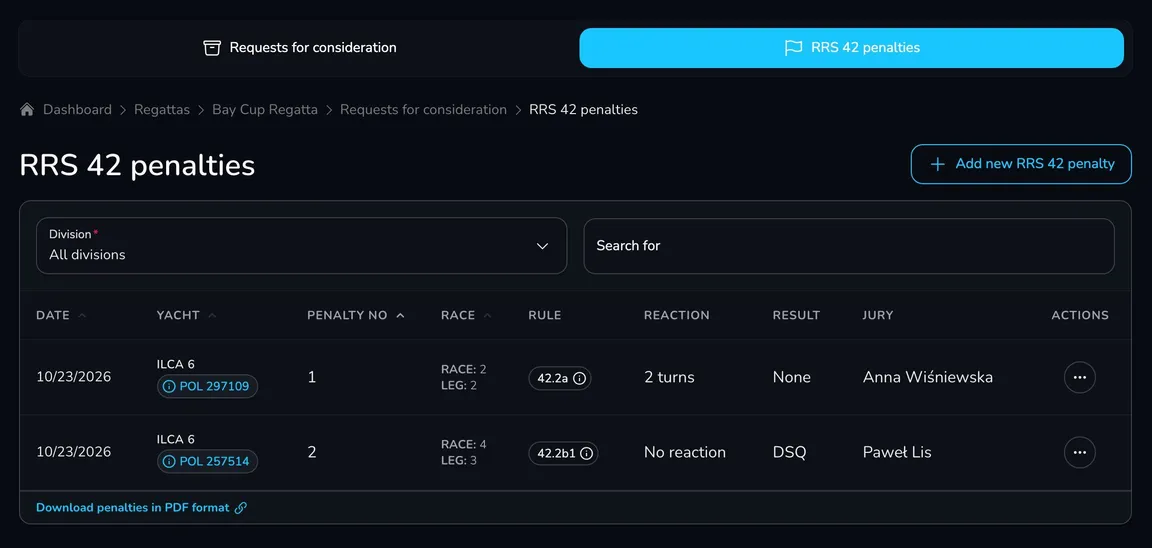Viewport: 1152px width, 548px height.
Task: Open yacht POL 257514 details badge
Action: [x=207, y=461]
